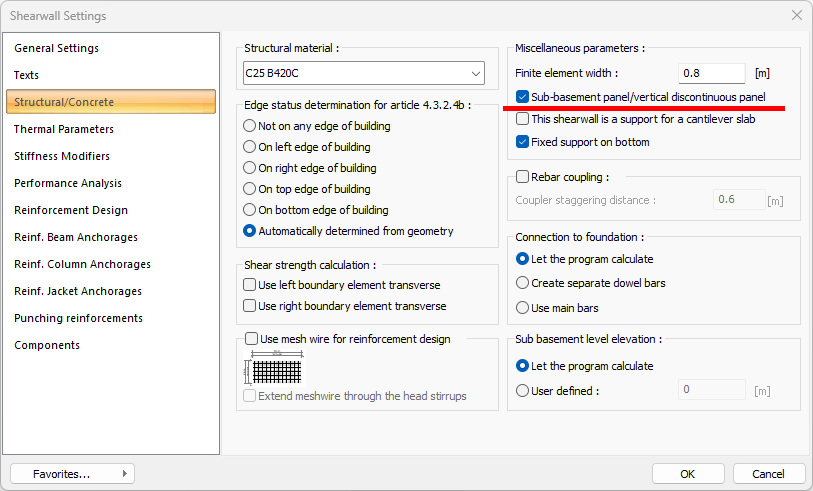Toggle Sub-basement panel/vertical discontinuous panel checkbox
Screen dimensions: 813x491
523,97
